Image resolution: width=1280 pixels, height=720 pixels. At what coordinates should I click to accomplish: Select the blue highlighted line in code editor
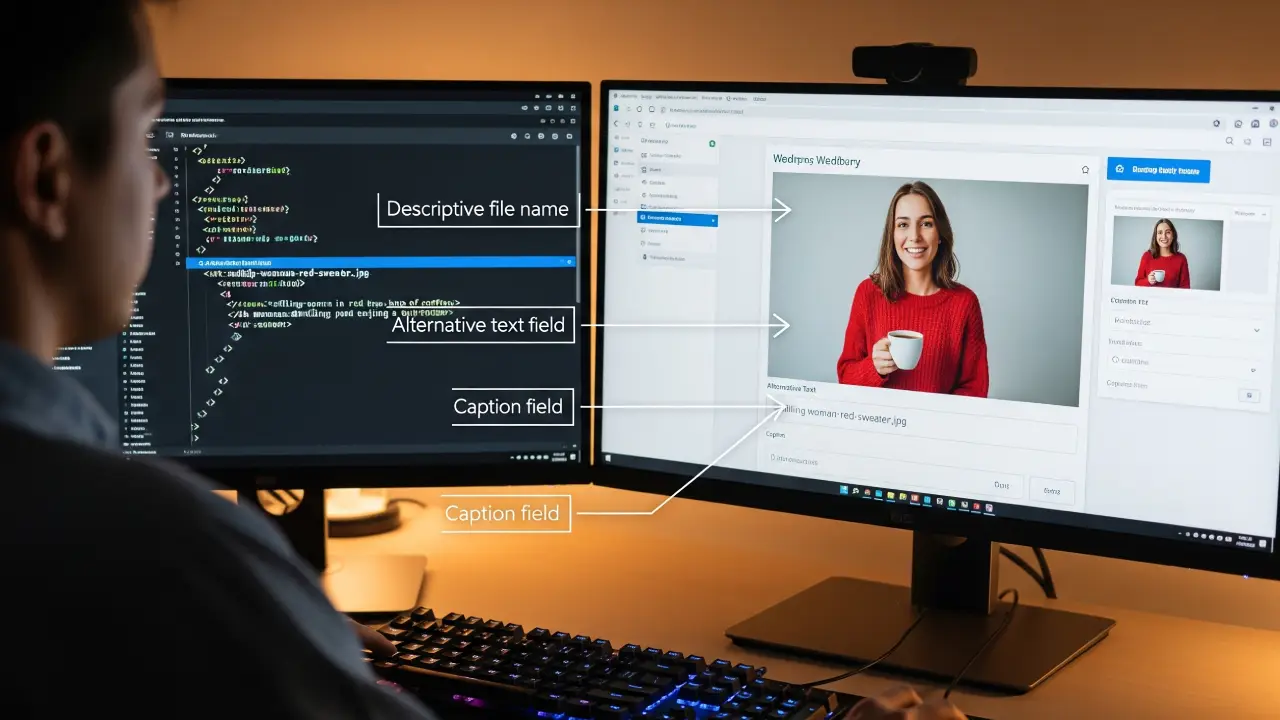click(x=380, y=262)
